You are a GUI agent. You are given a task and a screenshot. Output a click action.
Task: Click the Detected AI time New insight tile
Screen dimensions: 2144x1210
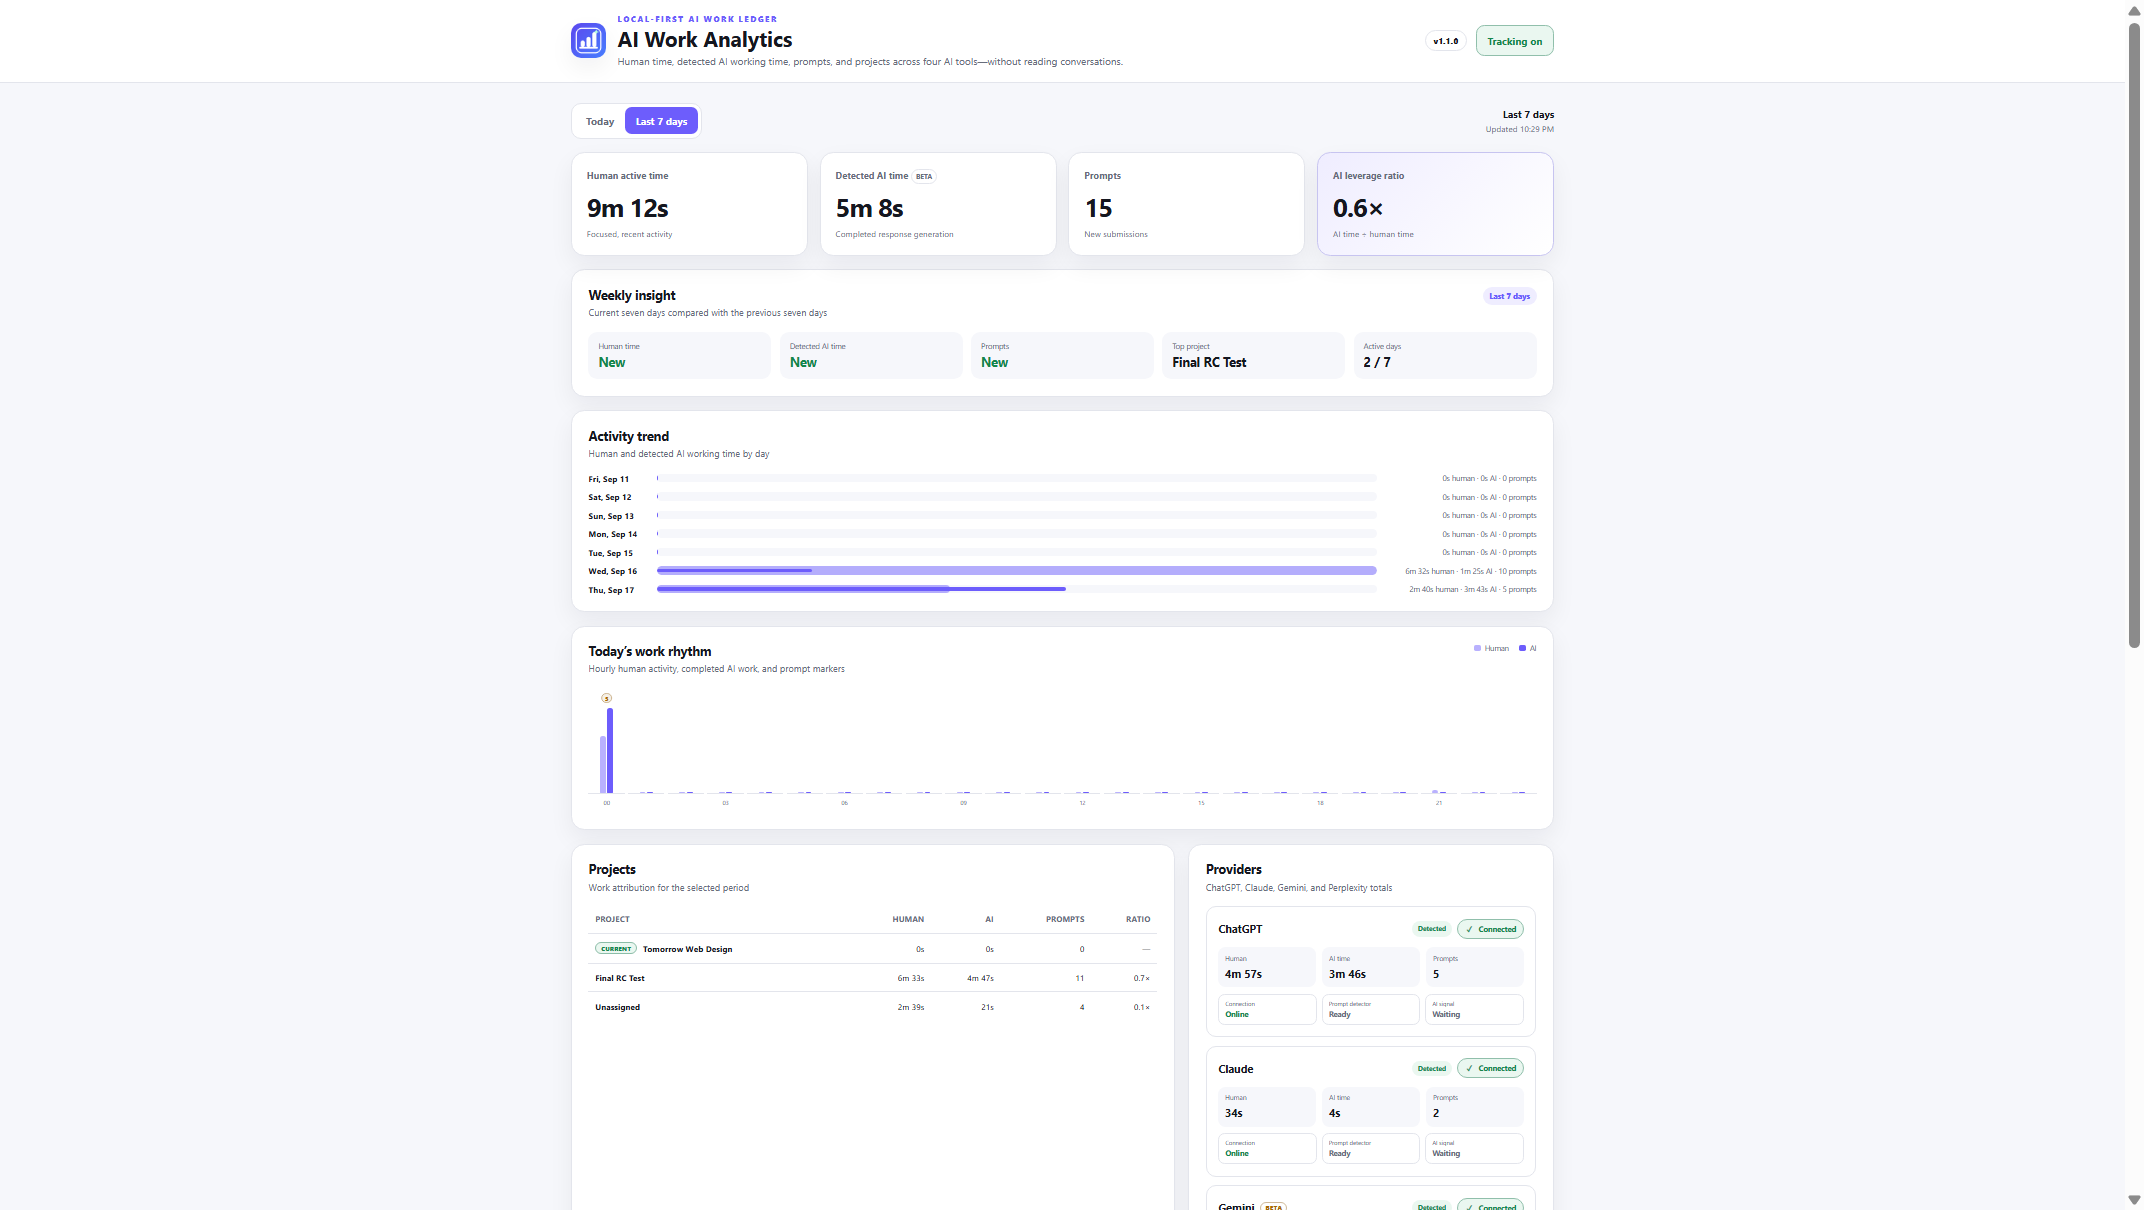pyautogui.click(x=871, y=355)
